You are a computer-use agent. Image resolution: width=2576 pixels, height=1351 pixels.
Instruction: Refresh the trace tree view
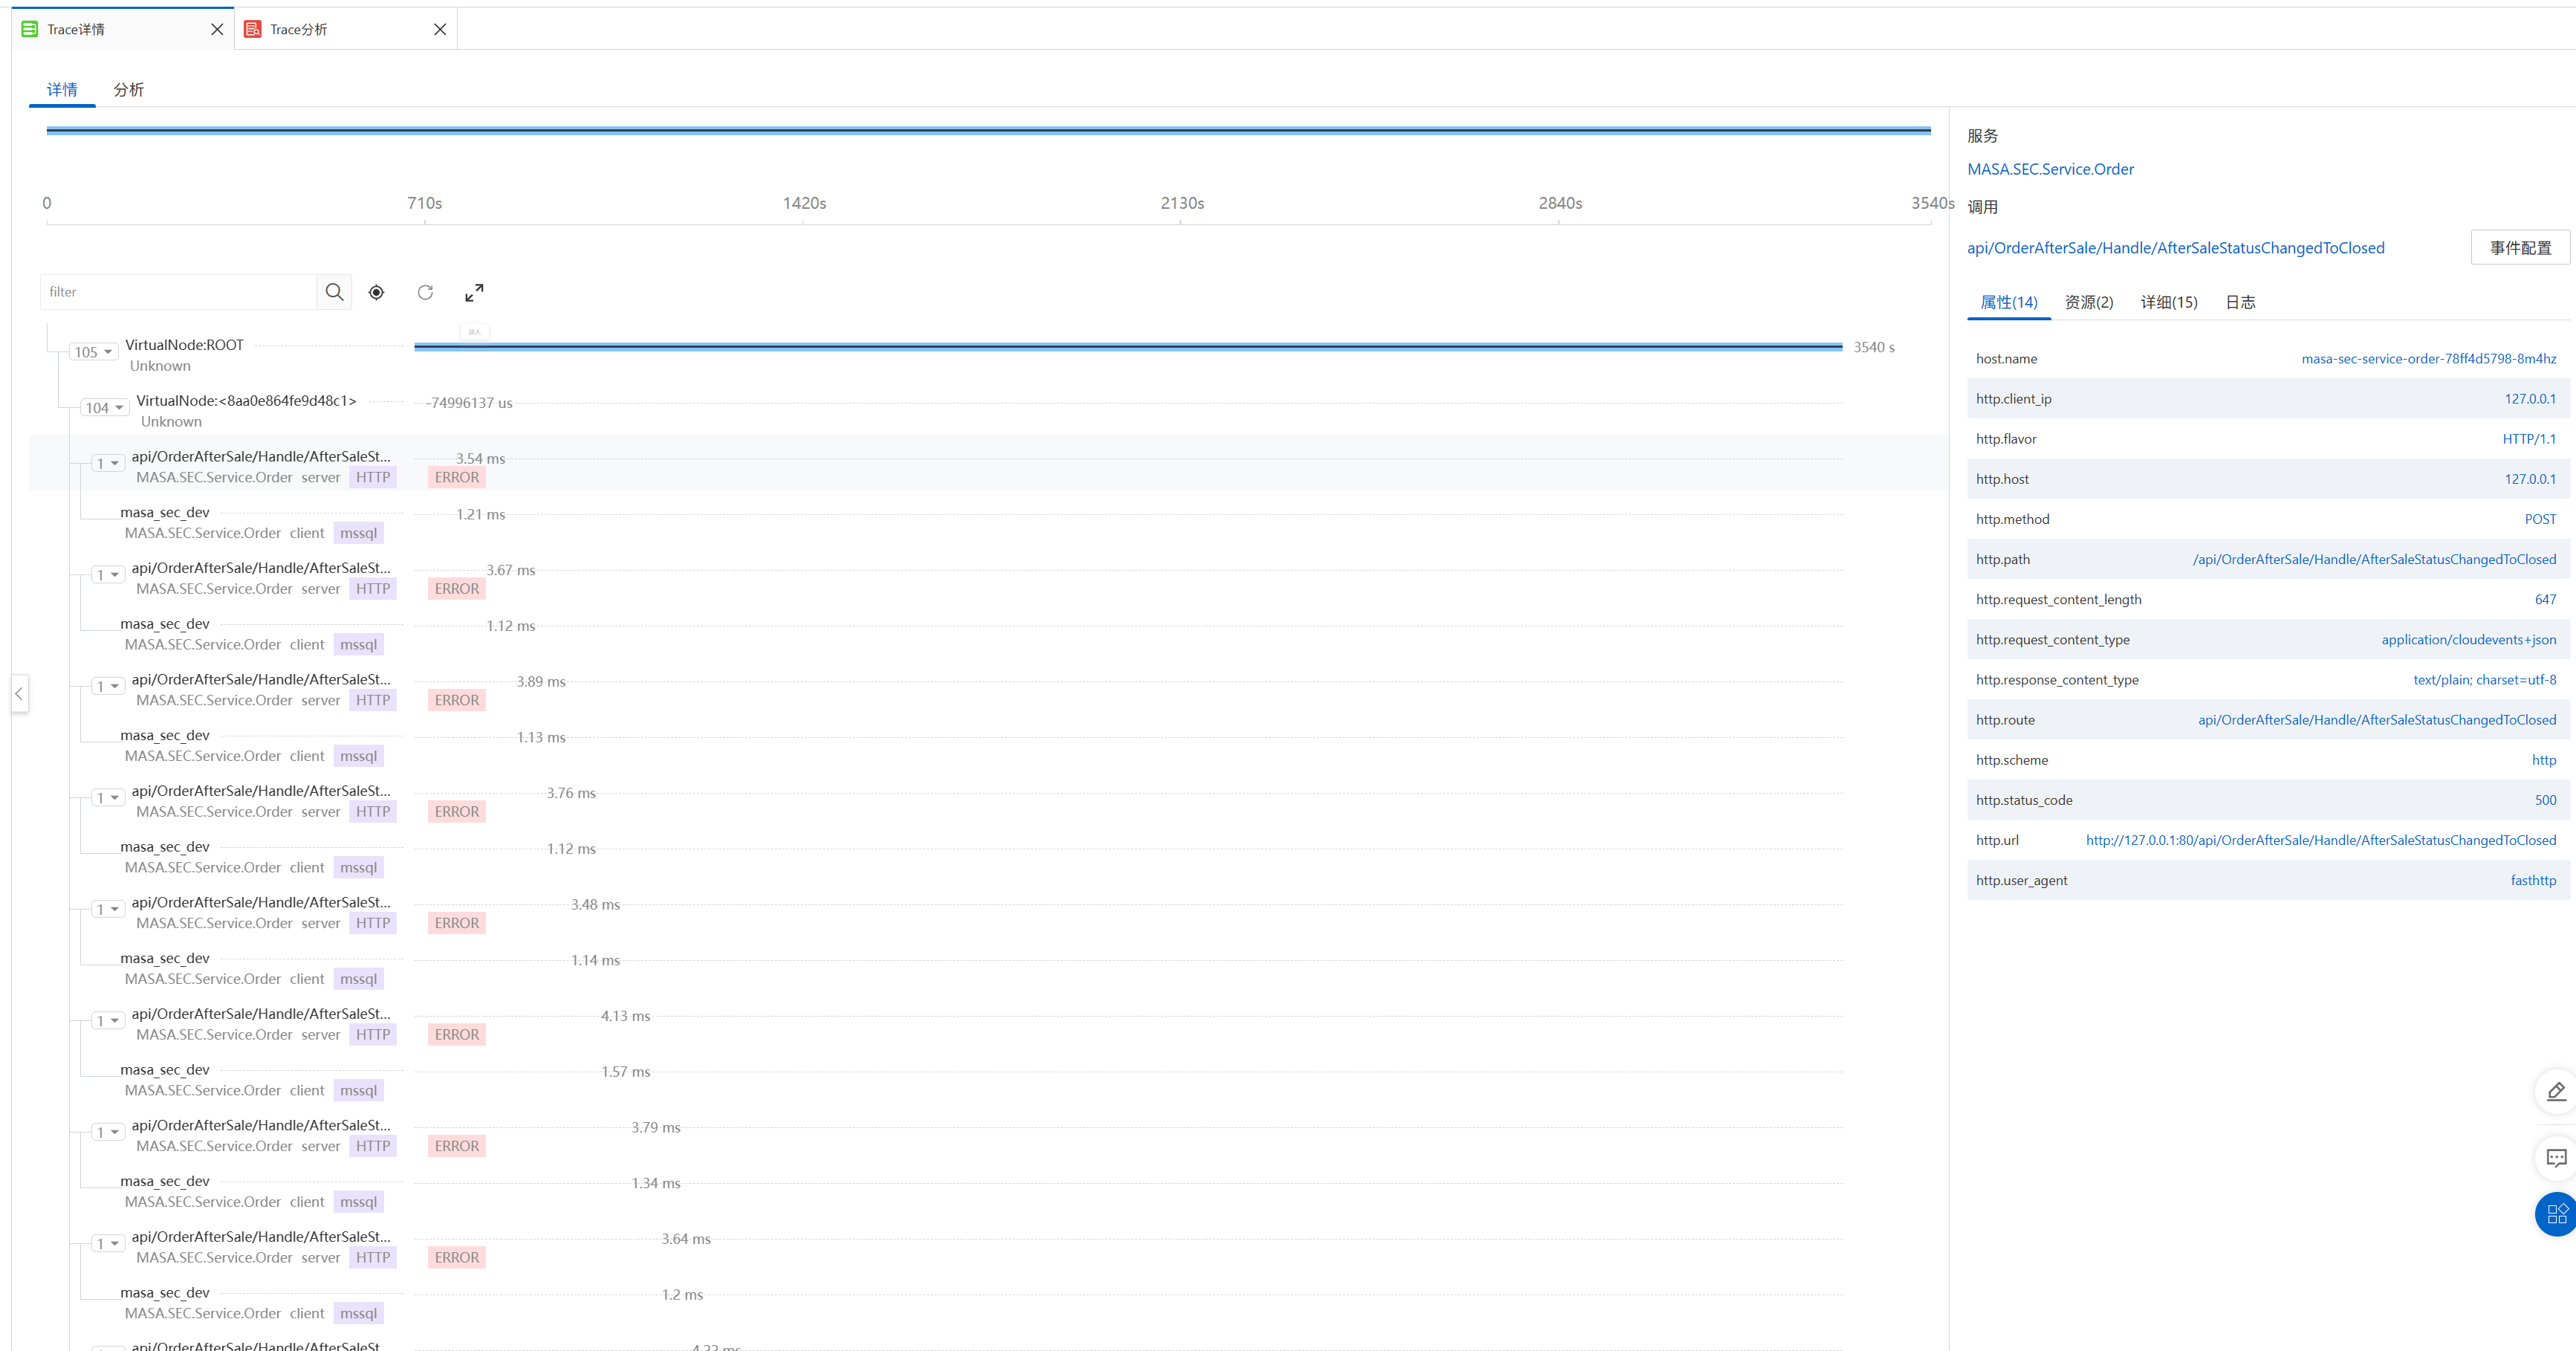tap(425, 292)
